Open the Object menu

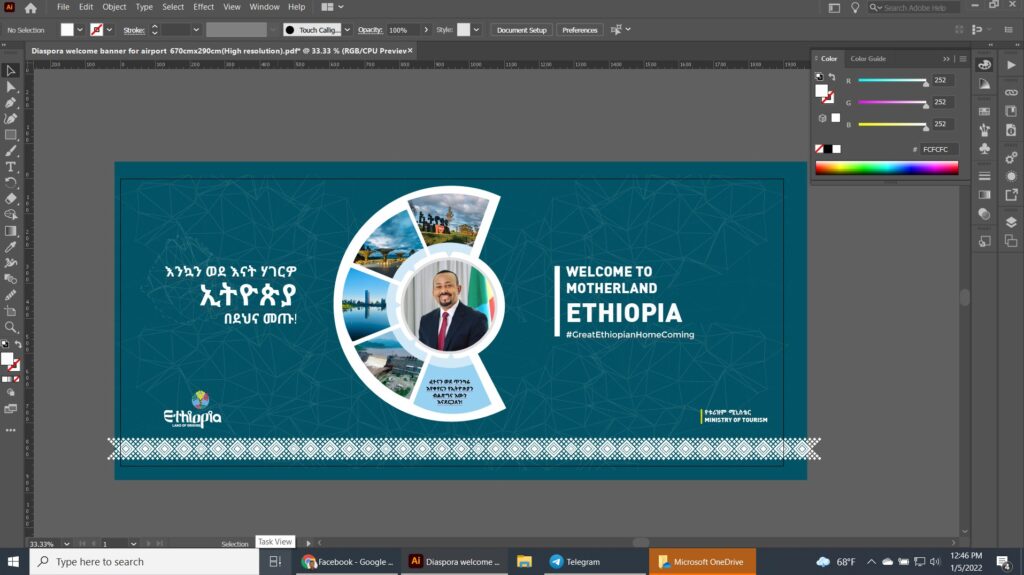click(114, 7)
